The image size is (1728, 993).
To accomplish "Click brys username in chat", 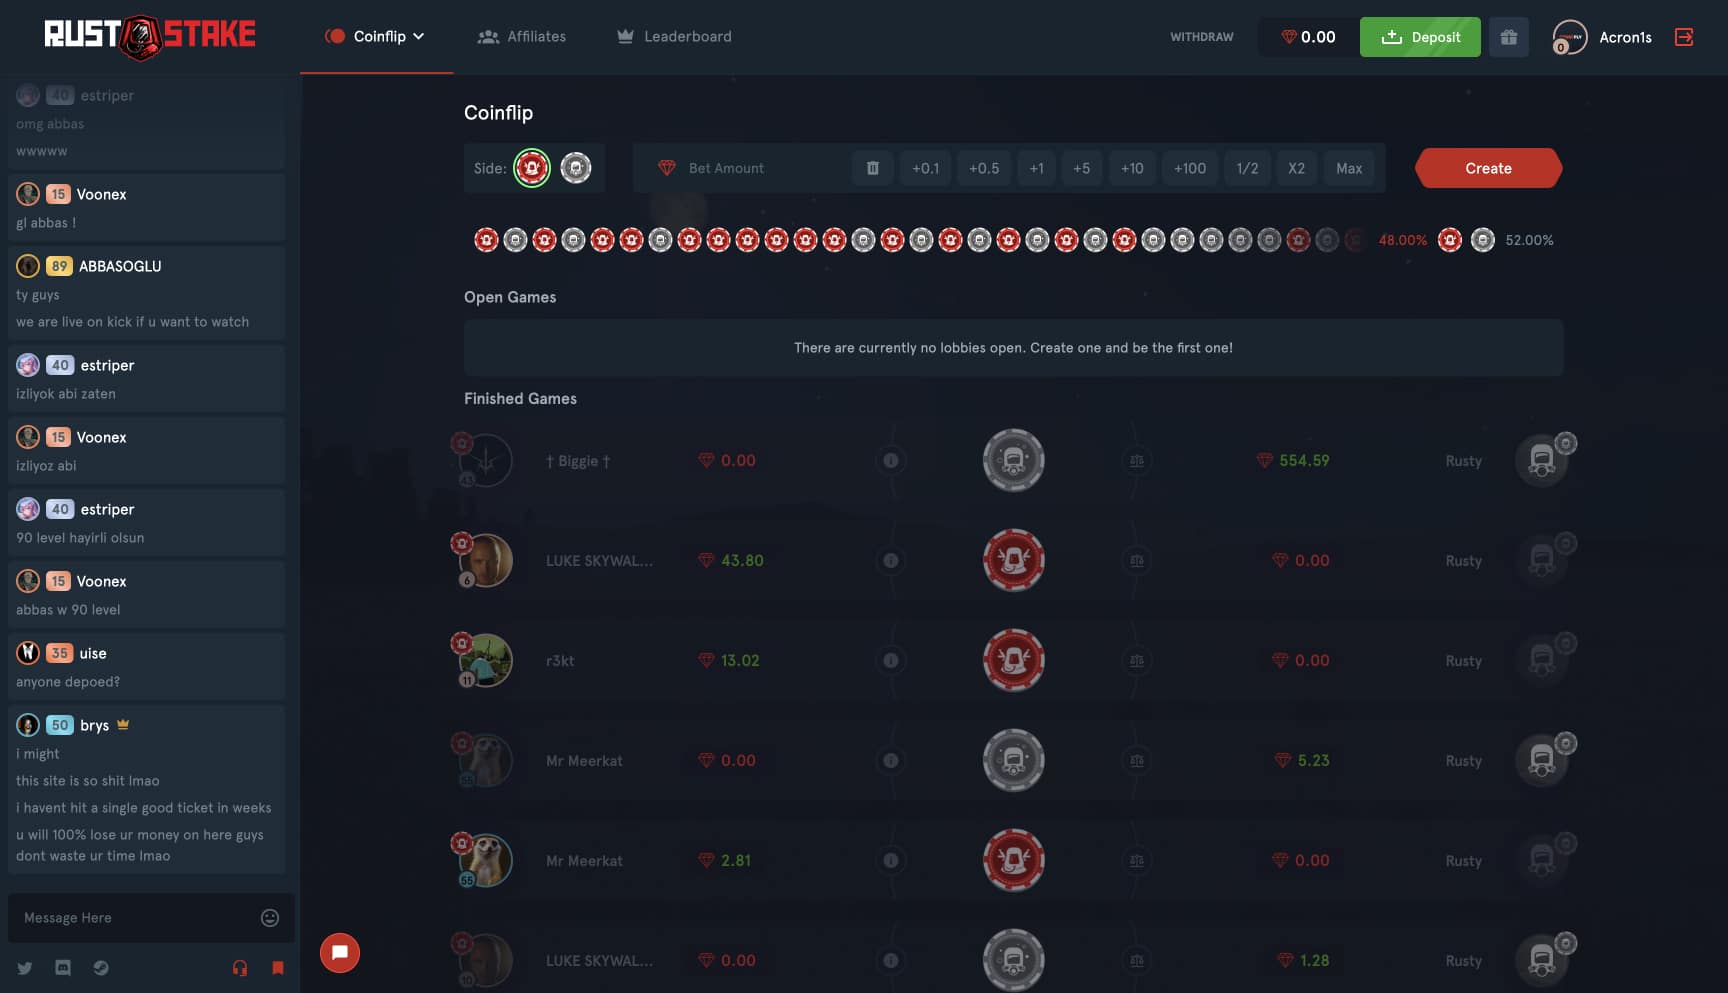I will [x=95, y=725].
